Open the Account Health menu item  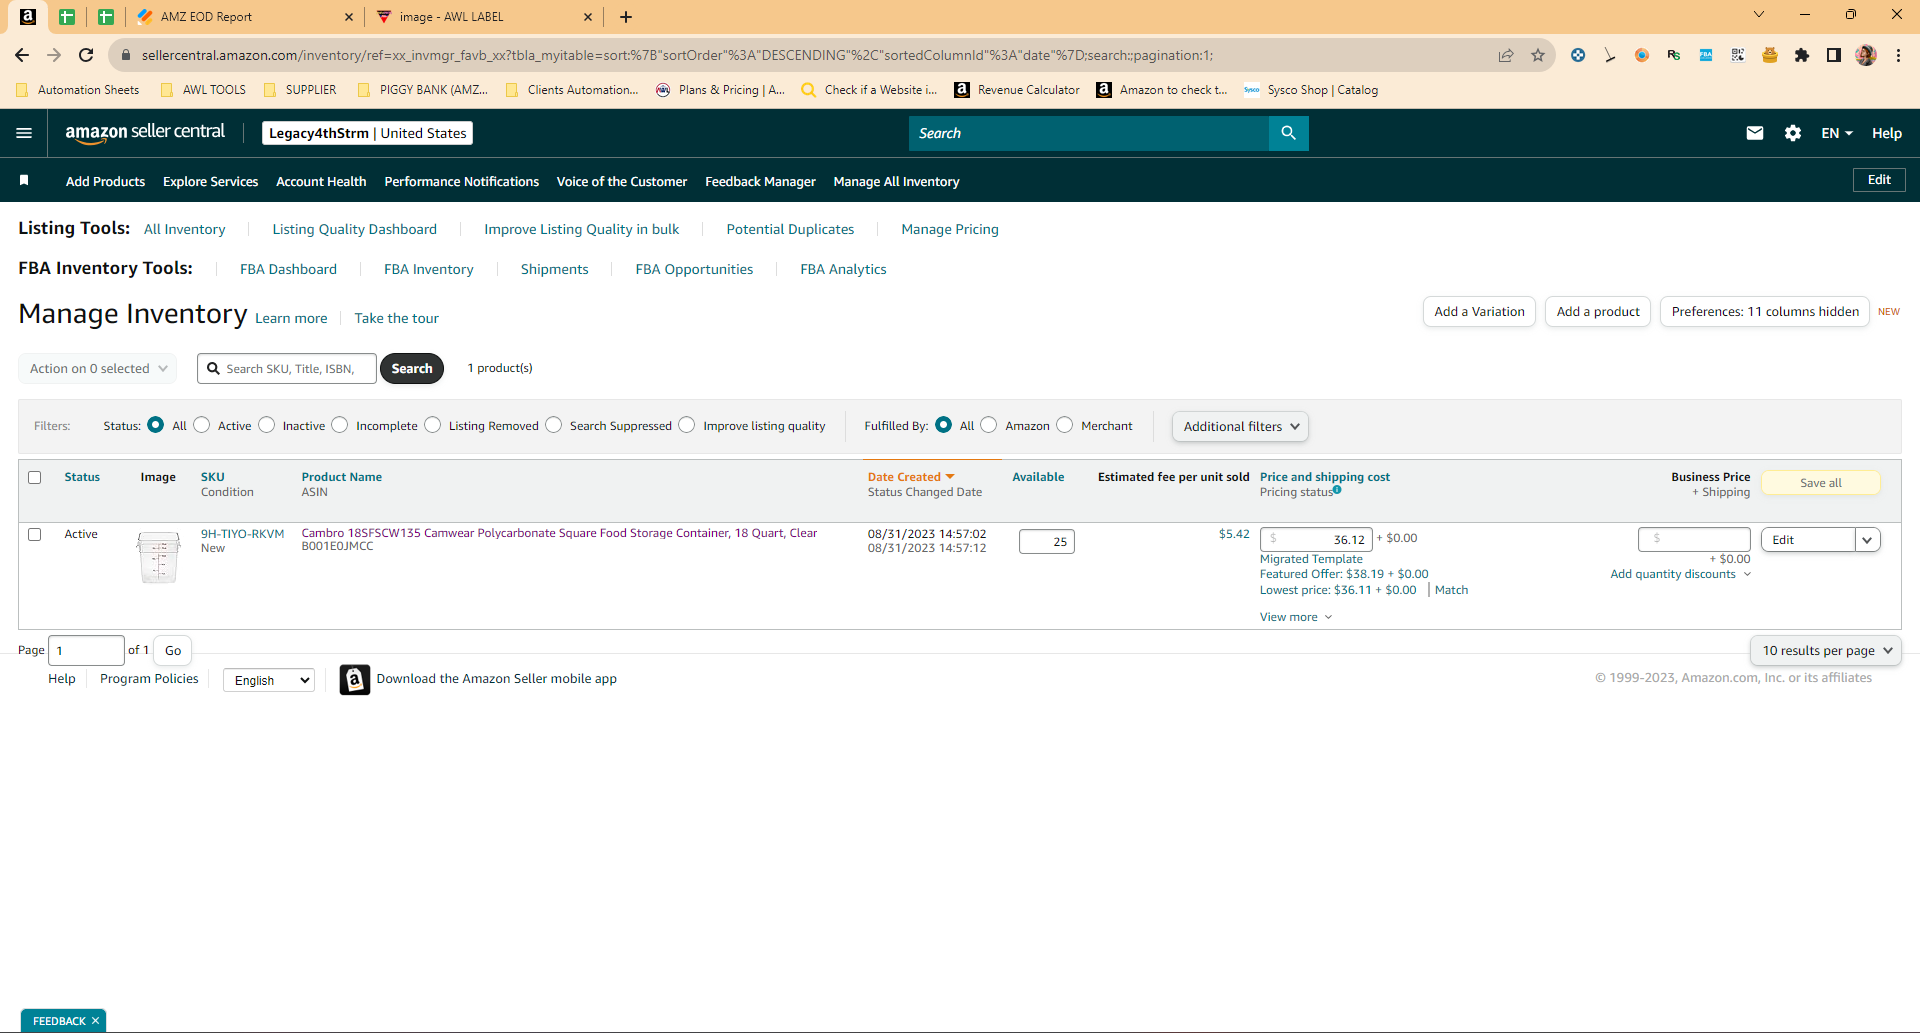click(321, 181)
